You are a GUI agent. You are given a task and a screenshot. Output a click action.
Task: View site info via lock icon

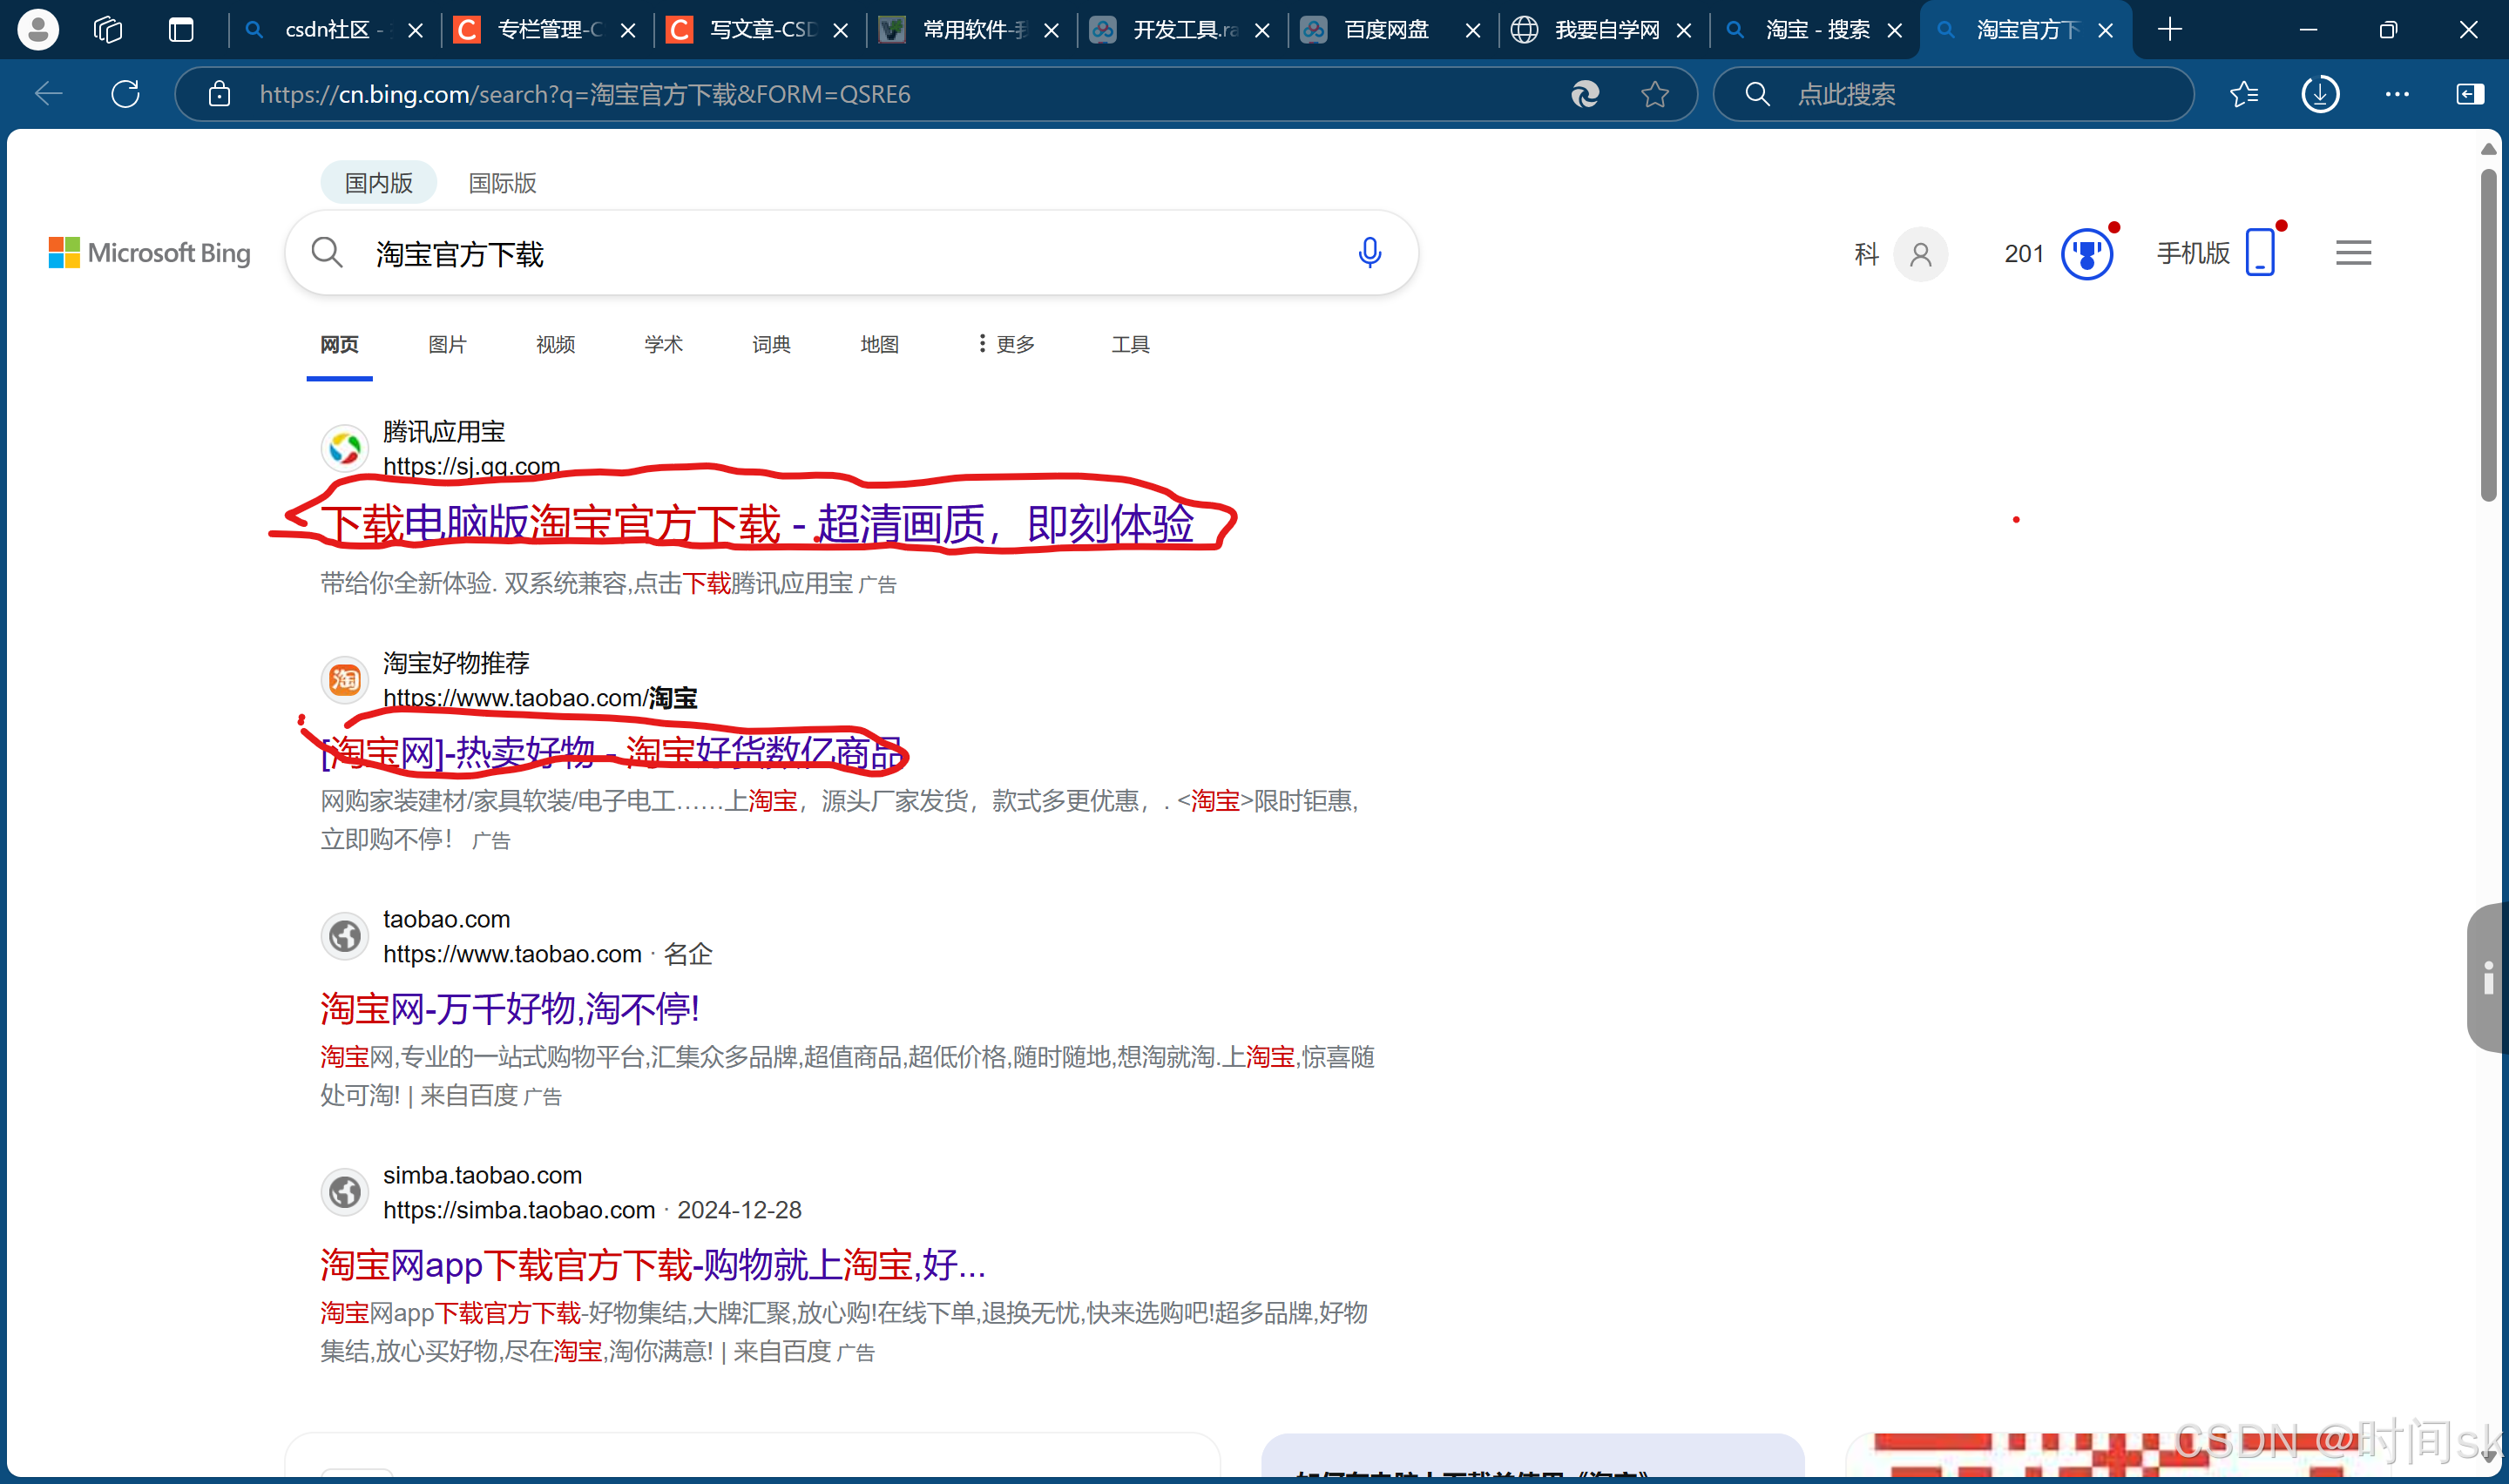[x=219, y=94]
